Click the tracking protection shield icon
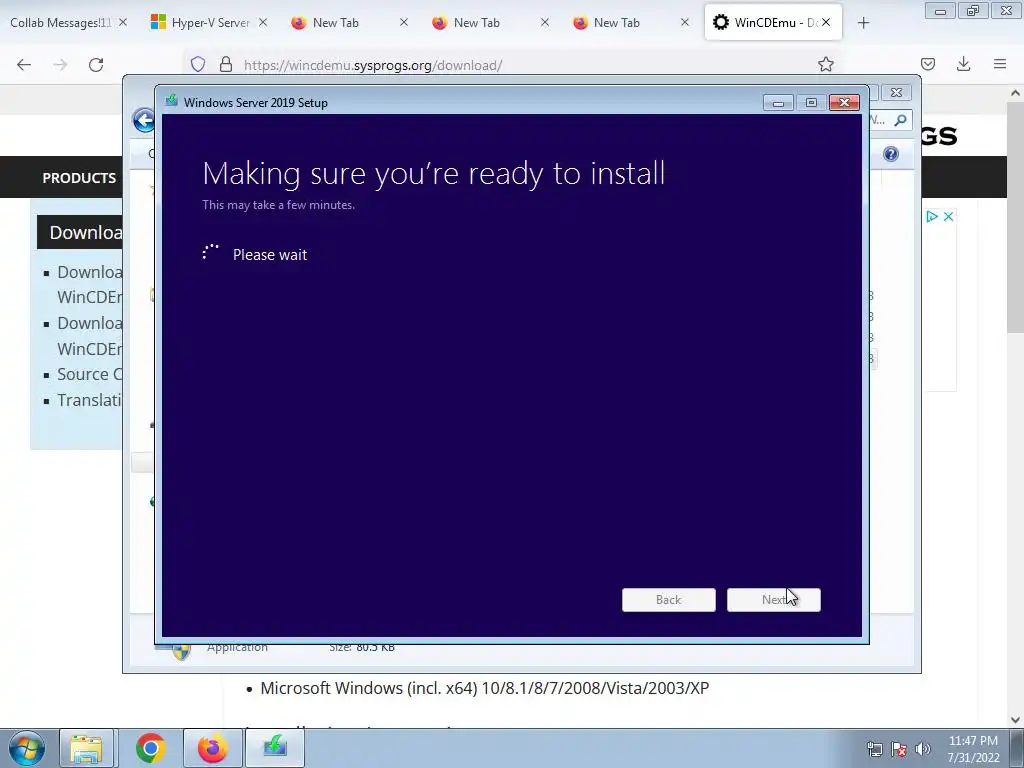Screen dimensions: 1024x768 click(198, 65)
